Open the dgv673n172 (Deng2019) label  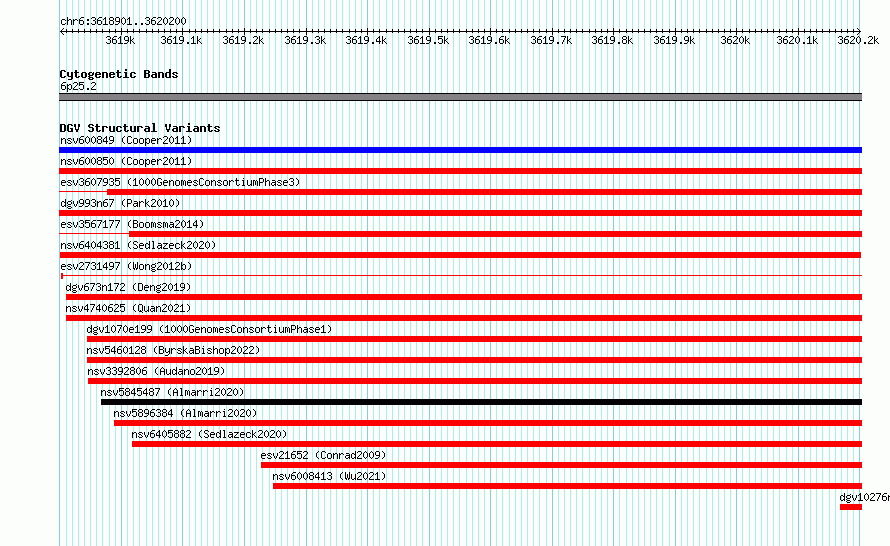pyautogui.click(x=128, y=287)
